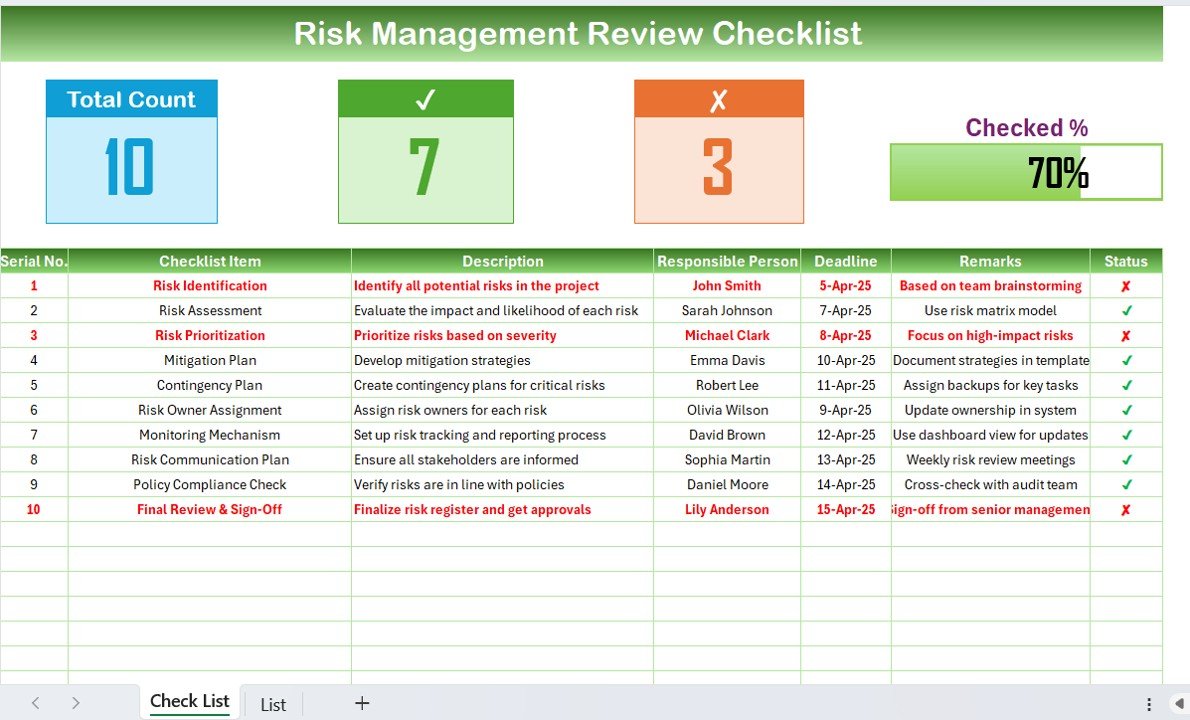Click the Risk Owner Assignment cell
Viewport: 1190px width, 720px height.
(x=210, y=410)
